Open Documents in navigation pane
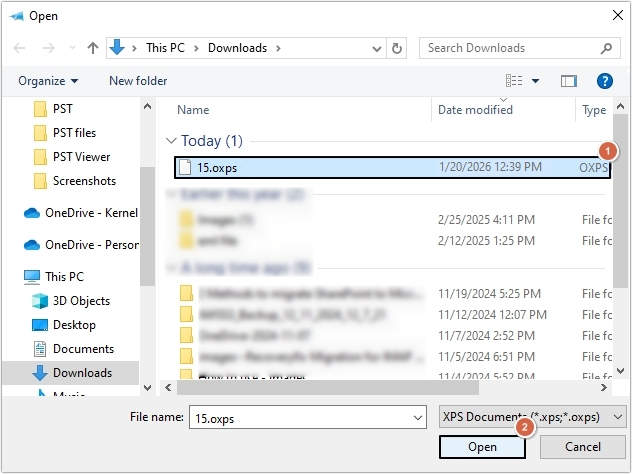The width and height of the screenshot is (633, 475). [x=73, y=349]
